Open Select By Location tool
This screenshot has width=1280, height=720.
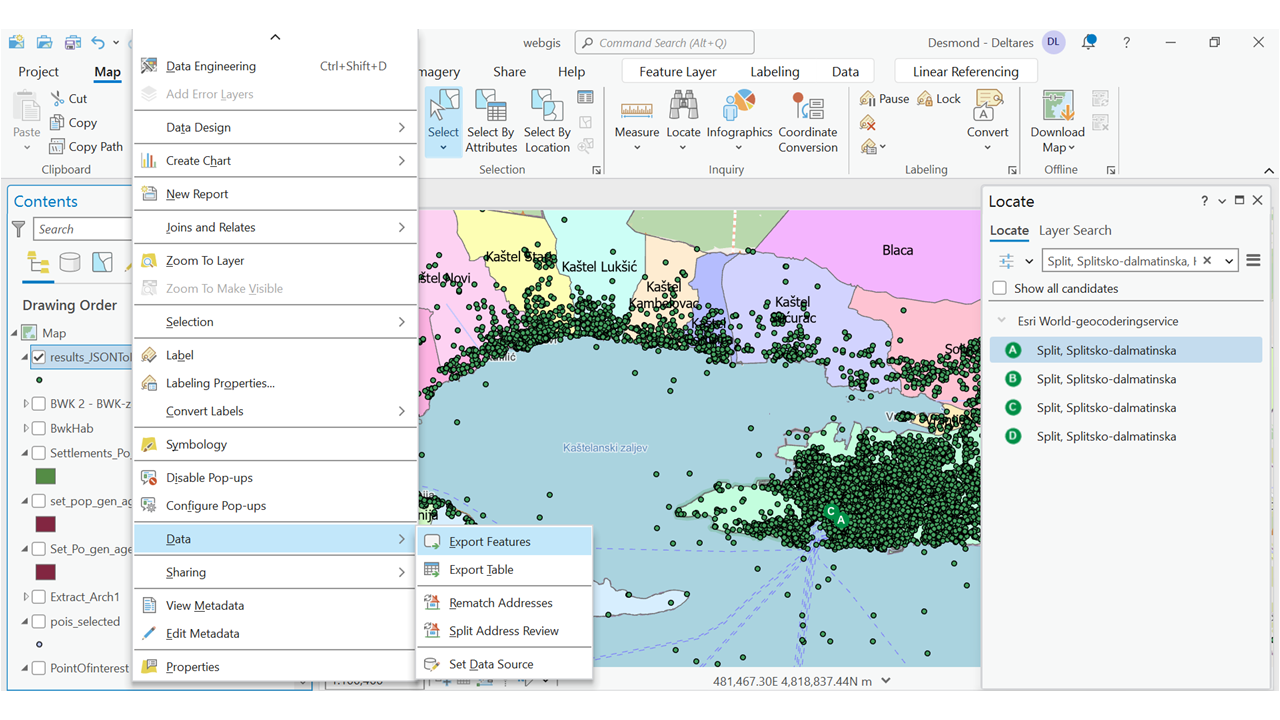(547, 122)
